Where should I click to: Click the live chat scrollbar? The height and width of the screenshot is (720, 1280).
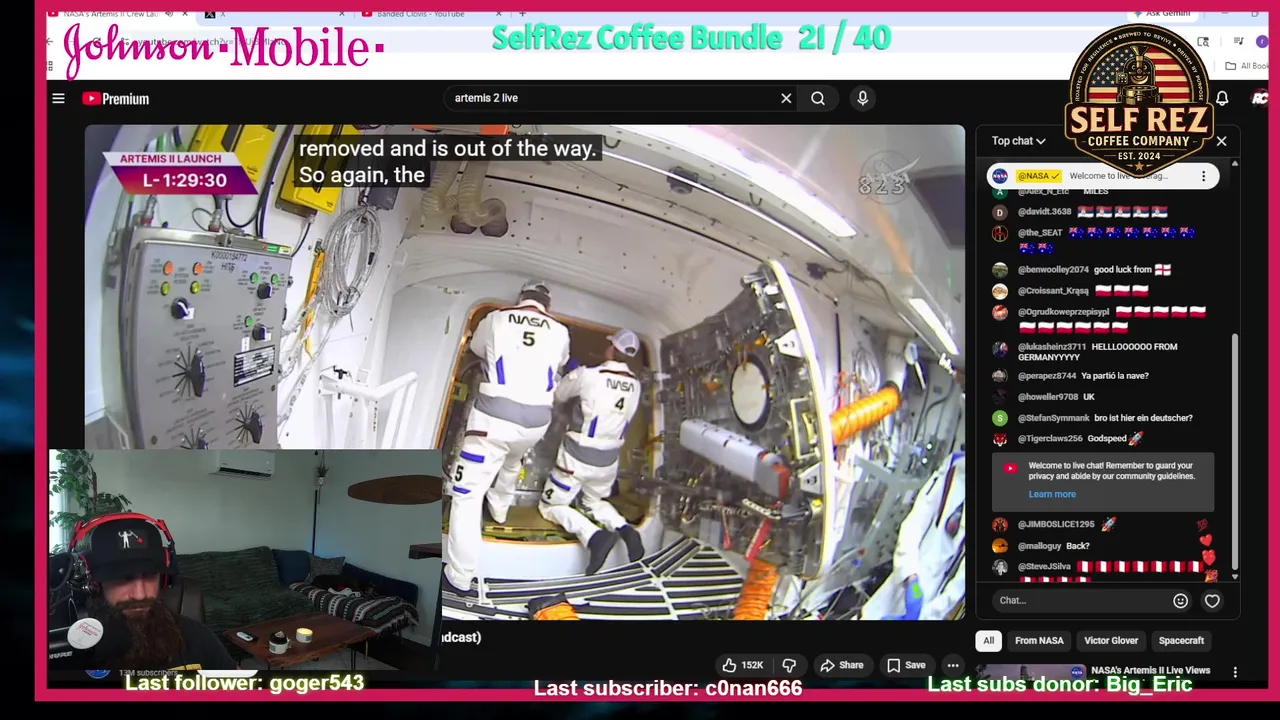tap(1235, 450)
